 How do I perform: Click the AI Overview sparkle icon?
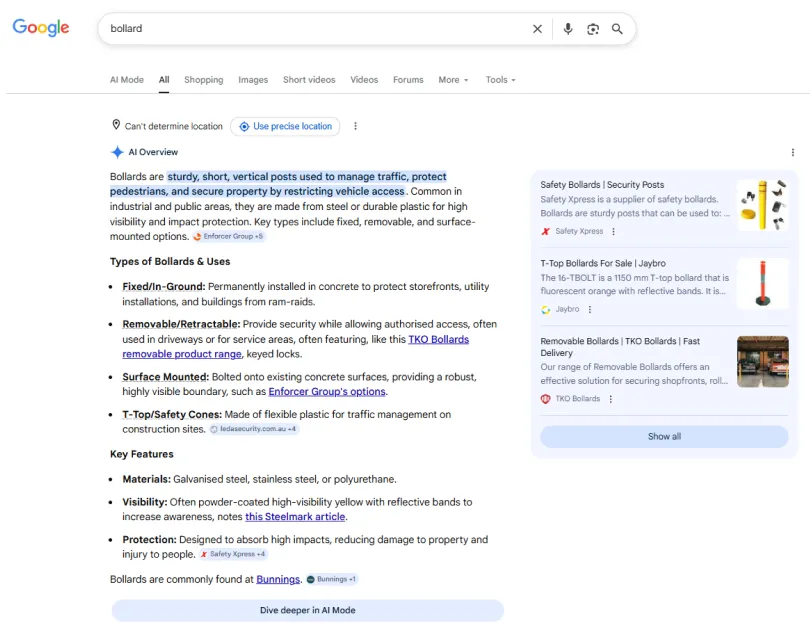click(x=117, y=152)
